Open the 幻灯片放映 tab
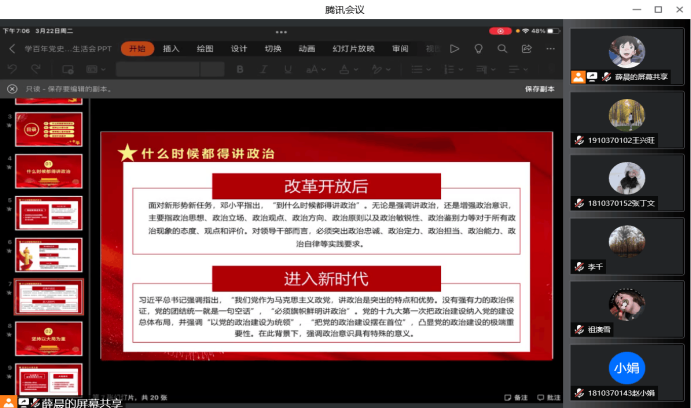This screenshot has height=408, width=691. [353, 48]
